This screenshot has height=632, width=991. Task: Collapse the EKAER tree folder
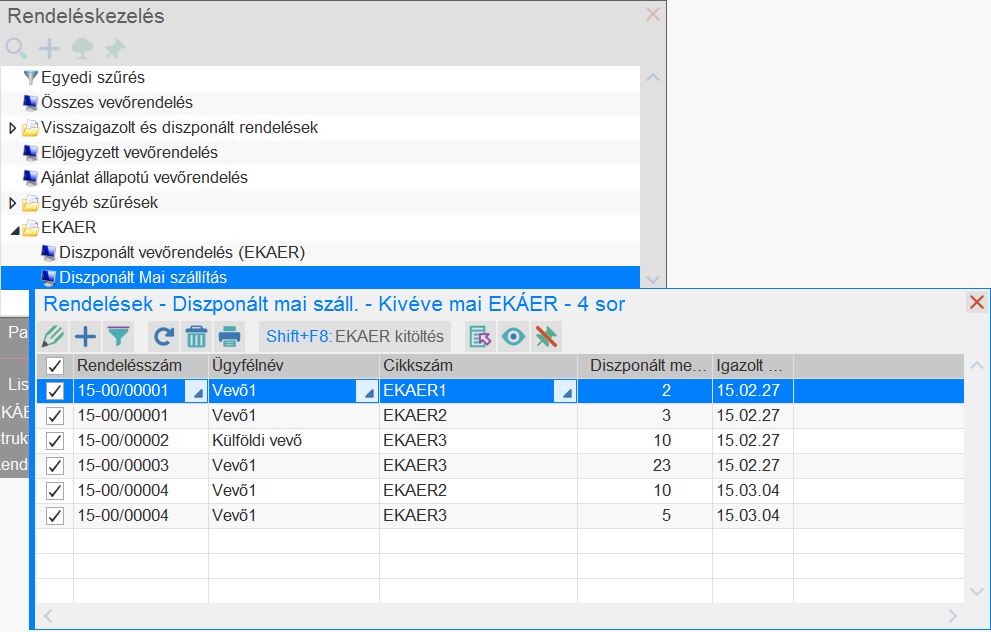[x=13, y=228]
